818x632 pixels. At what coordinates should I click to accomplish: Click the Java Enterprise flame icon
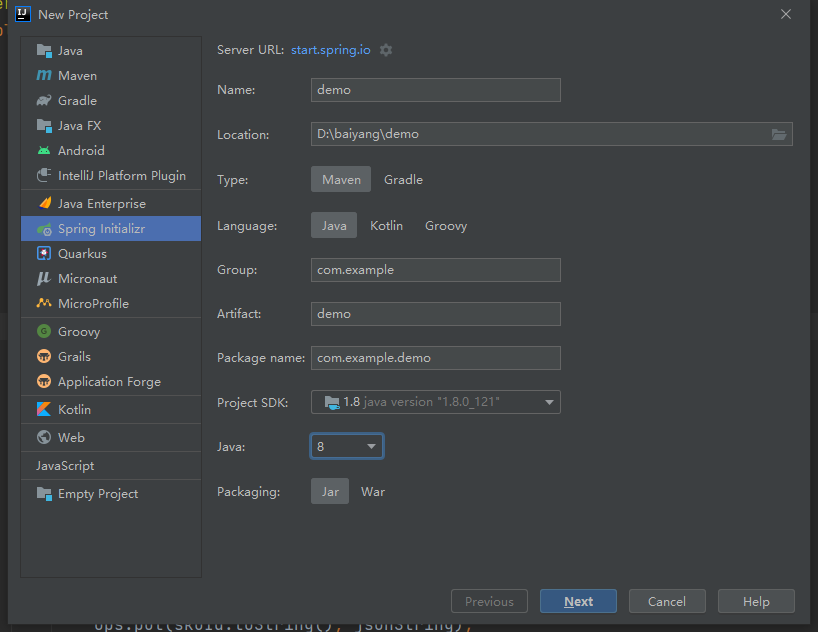tap(45, 204)
